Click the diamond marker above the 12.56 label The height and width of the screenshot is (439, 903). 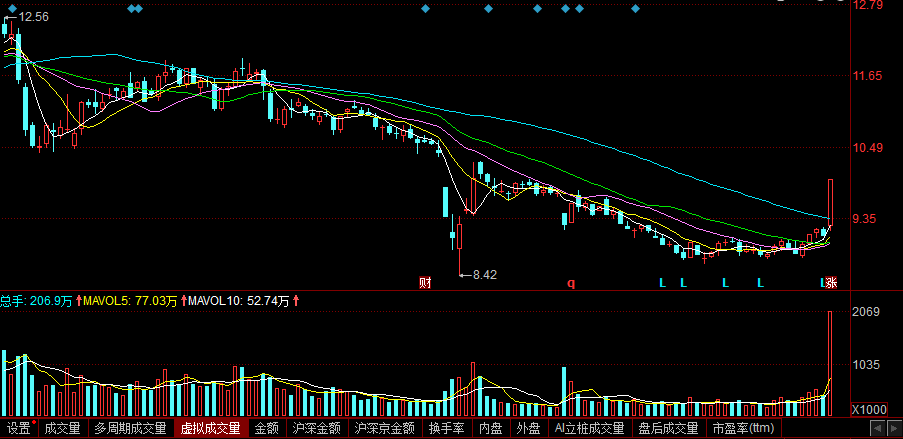tap(12, 8)
